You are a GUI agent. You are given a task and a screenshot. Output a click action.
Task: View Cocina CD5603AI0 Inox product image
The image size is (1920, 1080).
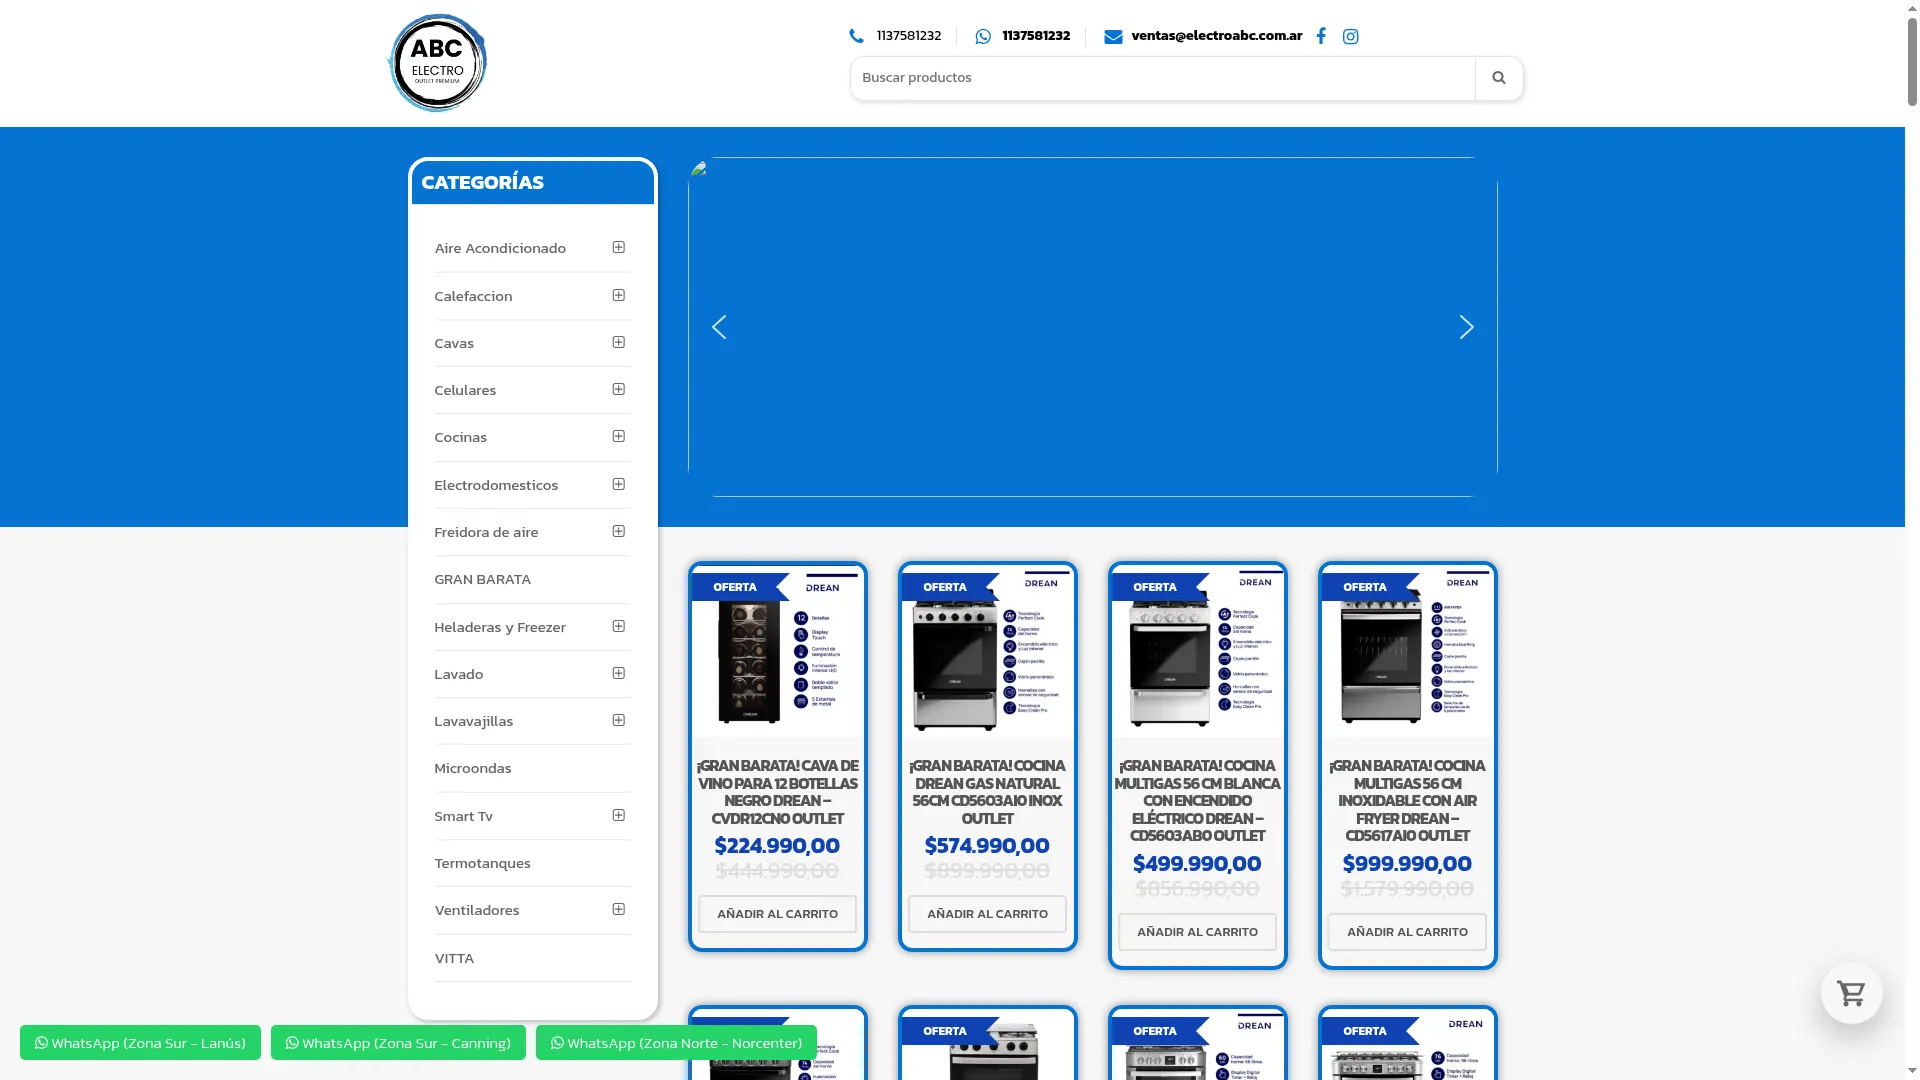tap(987, 652)
